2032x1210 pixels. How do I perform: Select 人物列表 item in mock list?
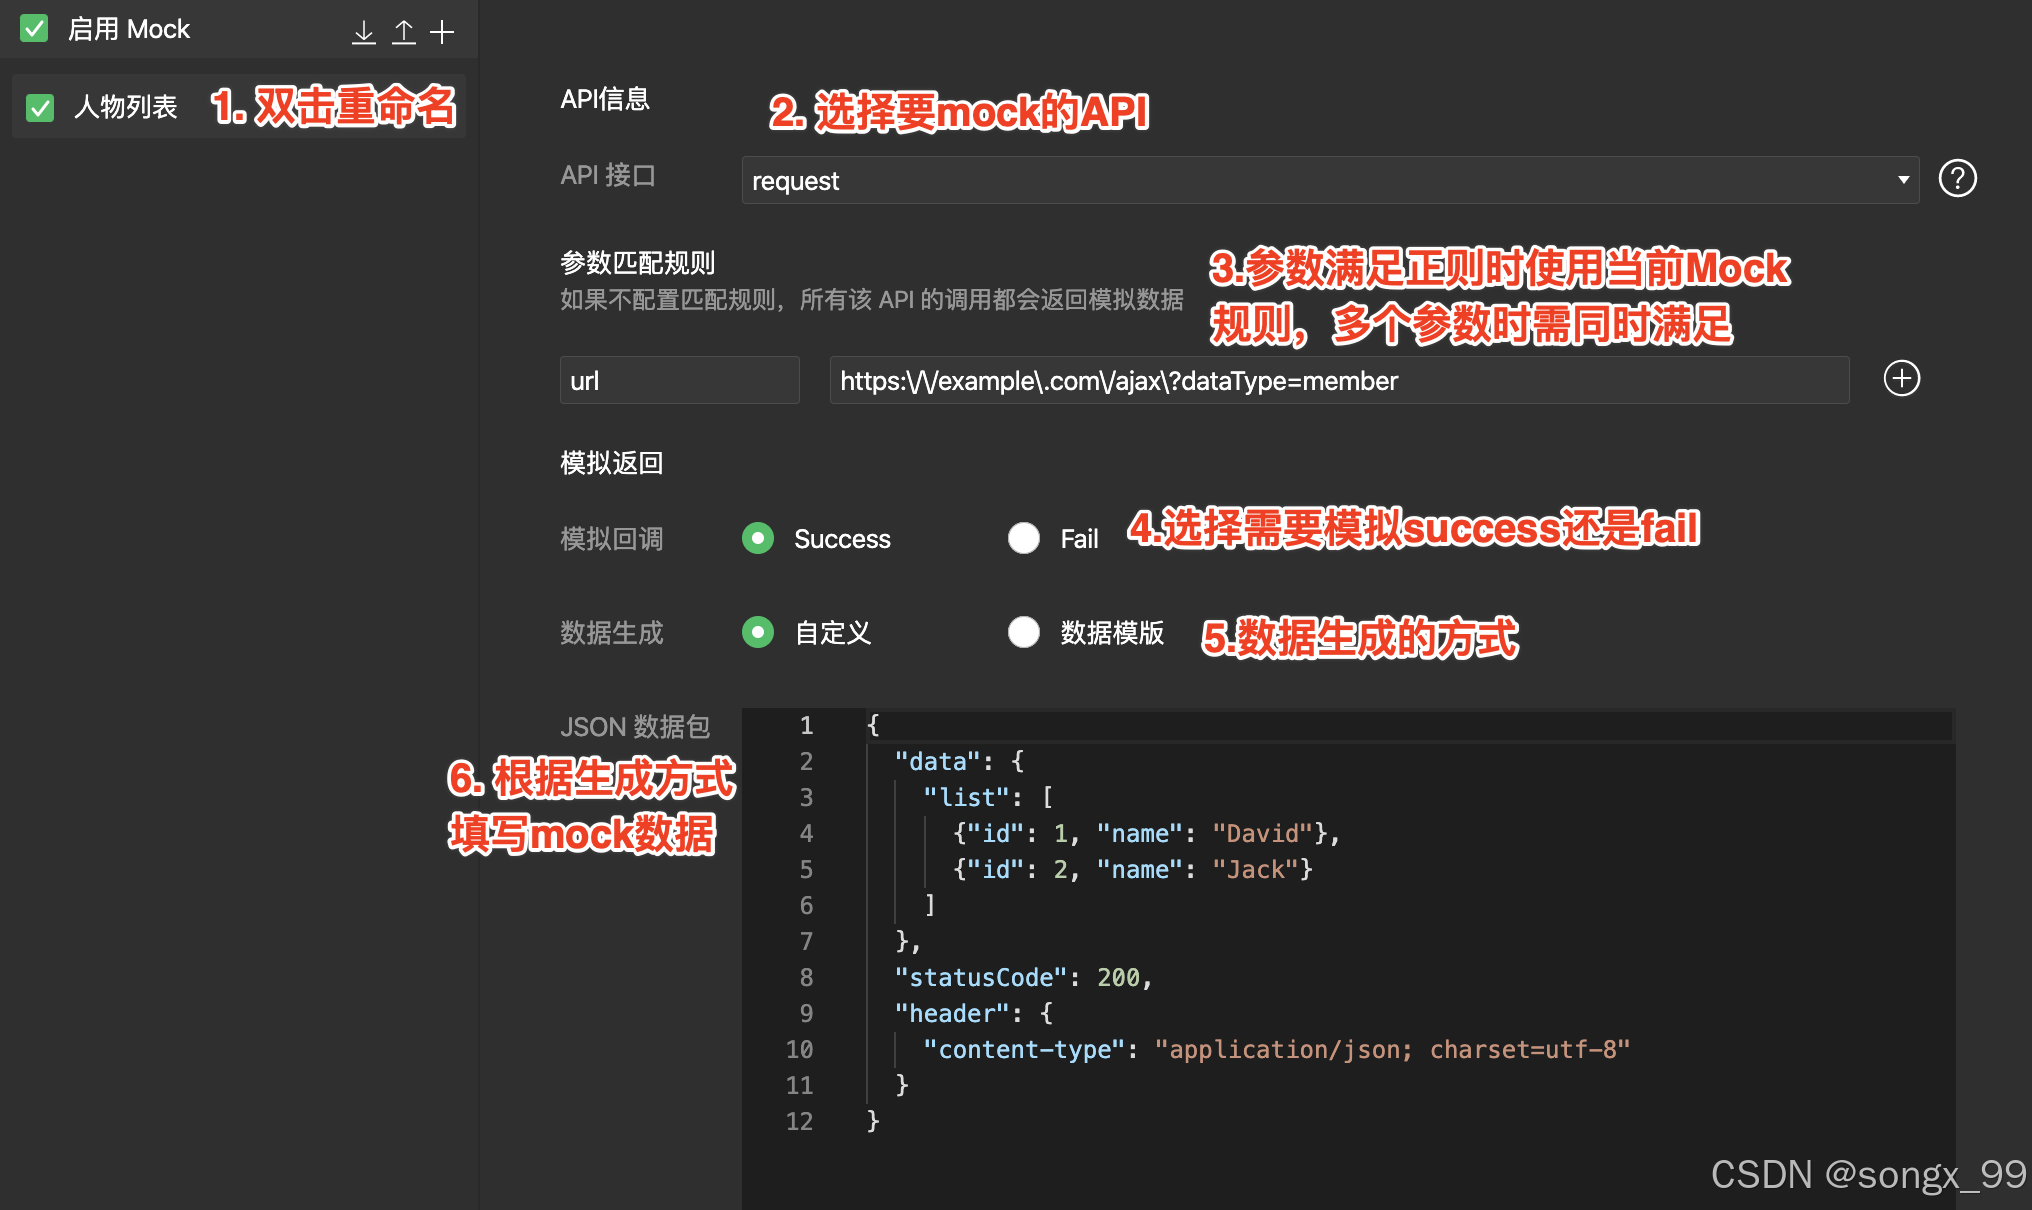(x=126, y=107)
